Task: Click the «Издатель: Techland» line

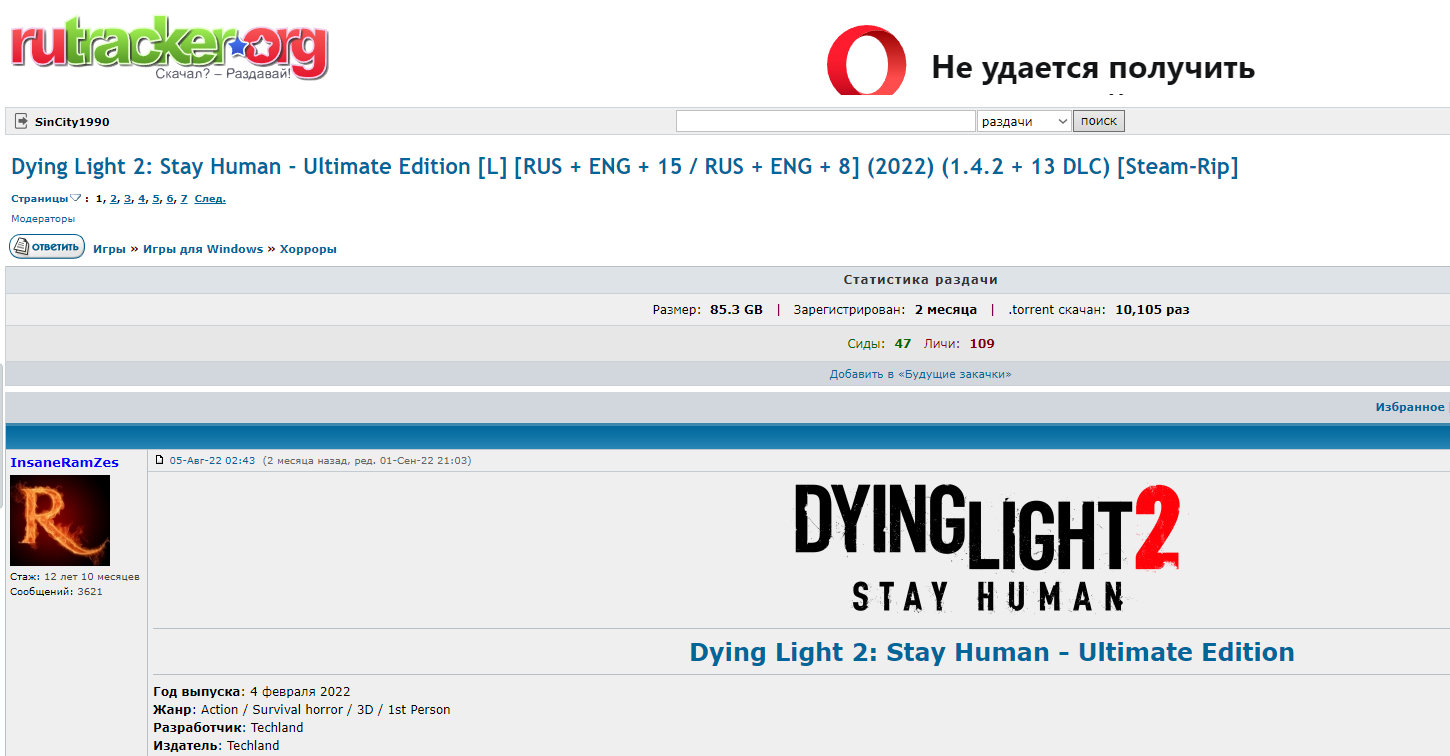Action: pos(216,746)
